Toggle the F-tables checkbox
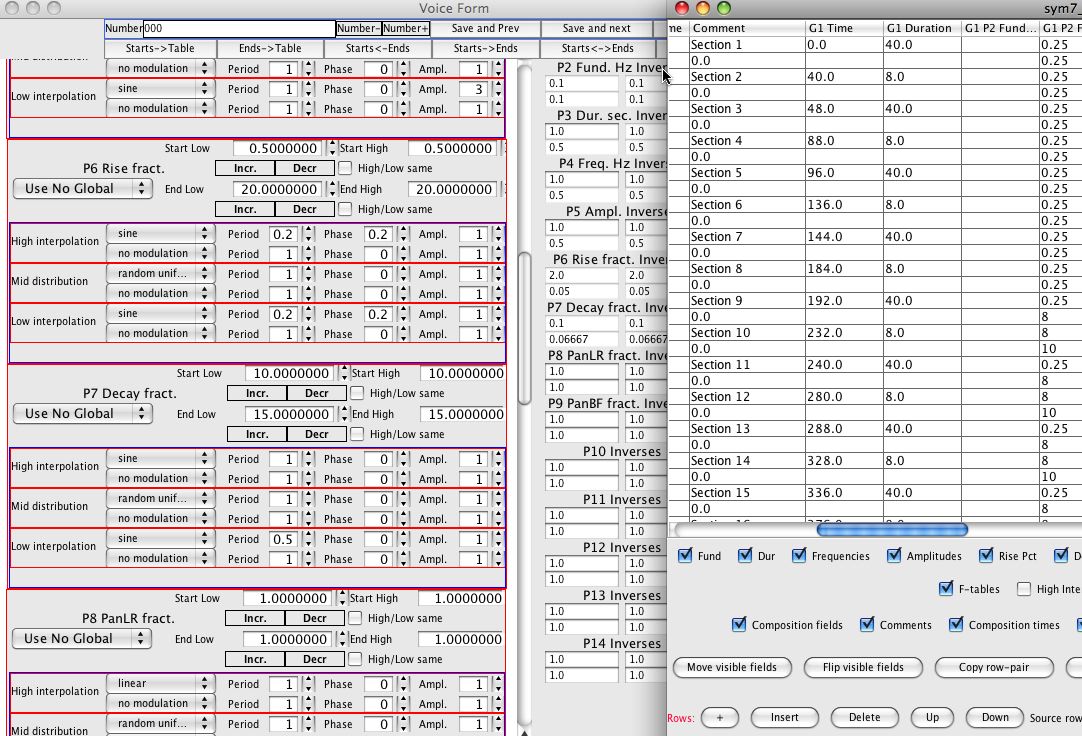The width and height of the screenshot is (1082, 736). (946, 588)
